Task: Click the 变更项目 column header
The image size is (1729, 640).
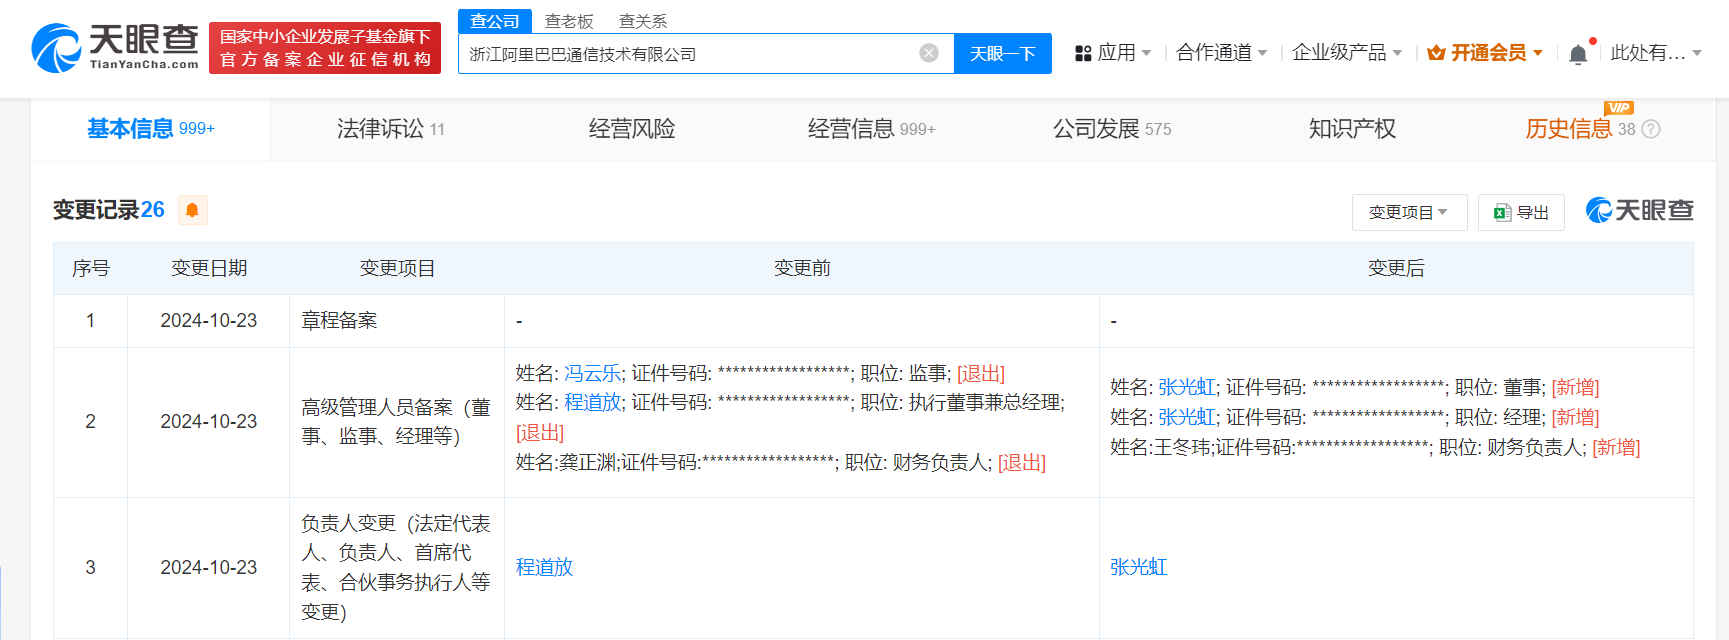Action: (397, 268)
